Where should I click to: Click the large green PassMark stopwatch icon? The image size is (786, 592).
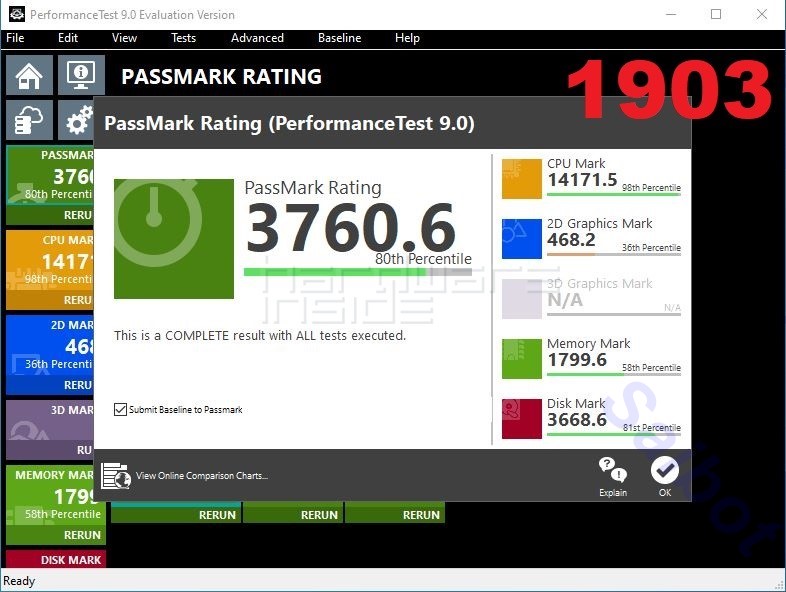click(x=173, y=238)
